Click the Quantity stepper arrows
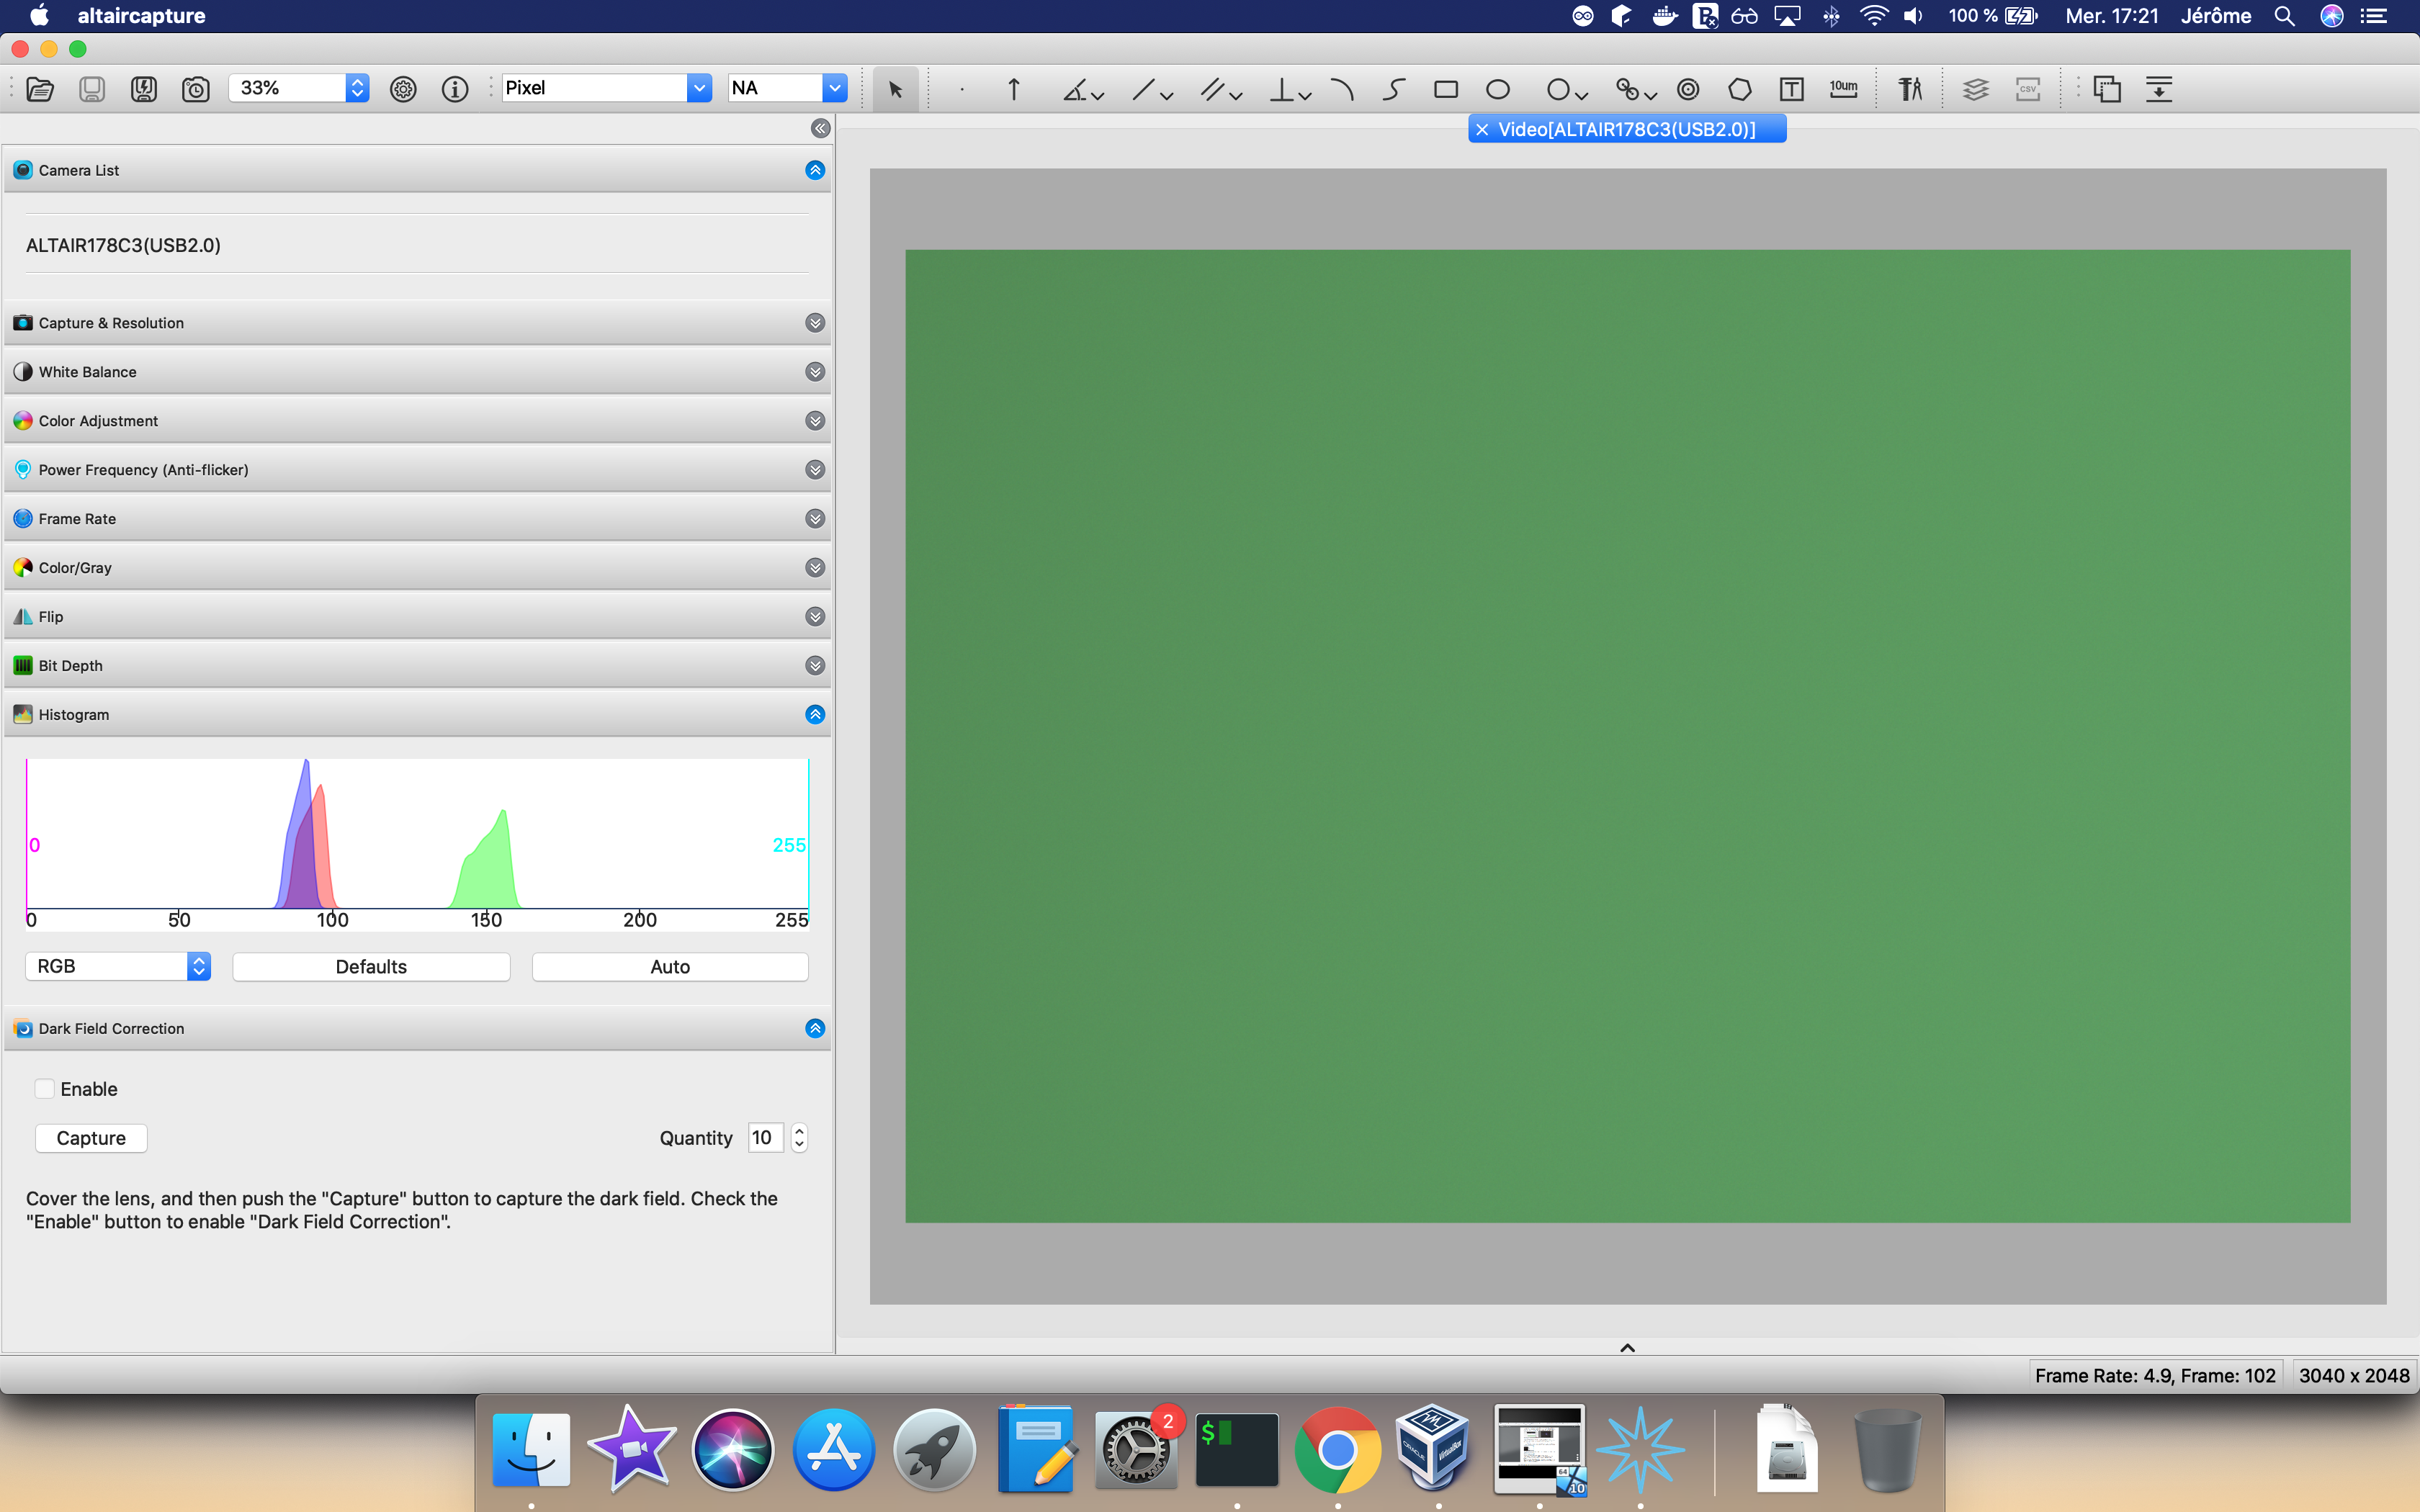This screenshot has height=1512, width=2420. click(799, 1138)
